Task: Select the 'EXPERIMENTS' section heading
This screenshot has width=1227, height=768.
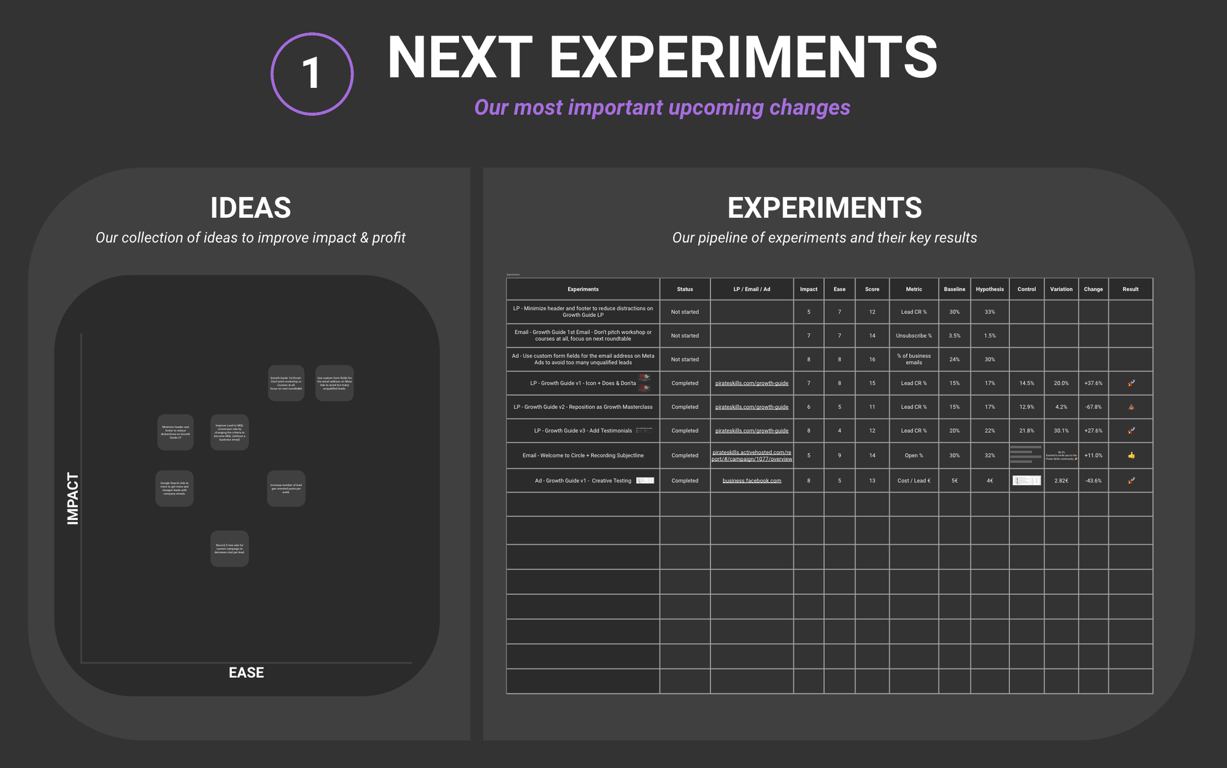Action: 824,207
